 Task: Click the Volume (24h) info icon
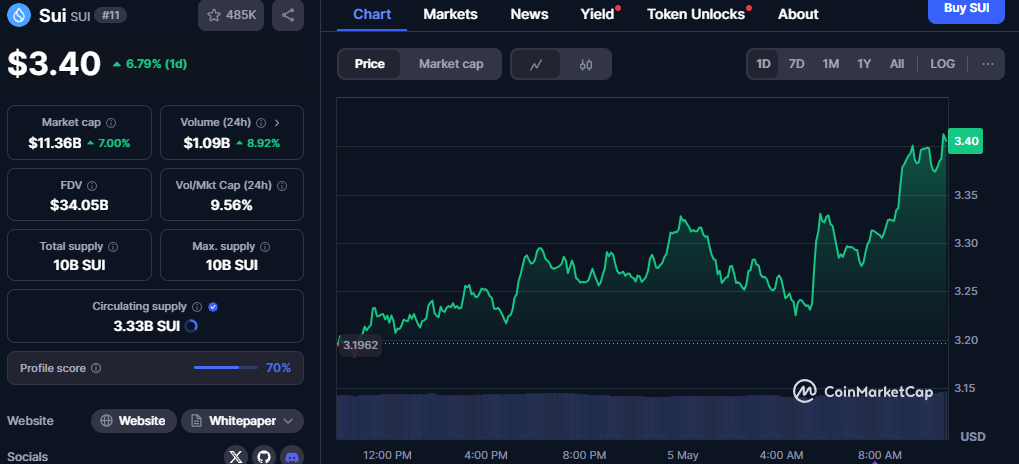click(x=261, y=122)
